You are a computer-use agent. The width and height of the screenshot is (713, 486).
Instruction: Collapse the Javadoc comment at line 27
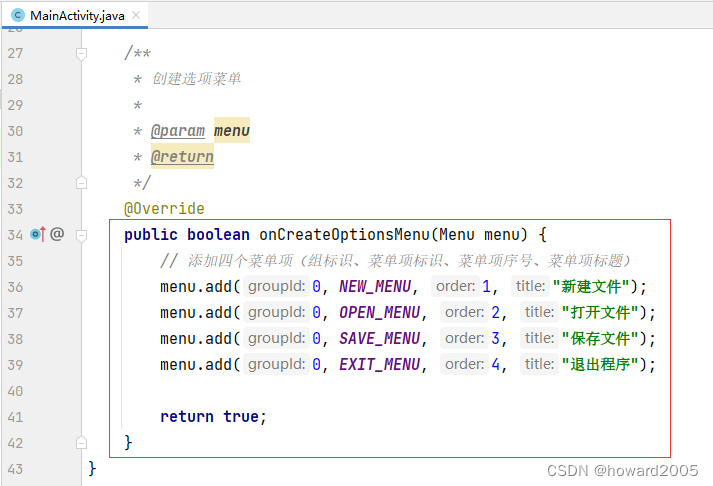click(x=81, y=54)
